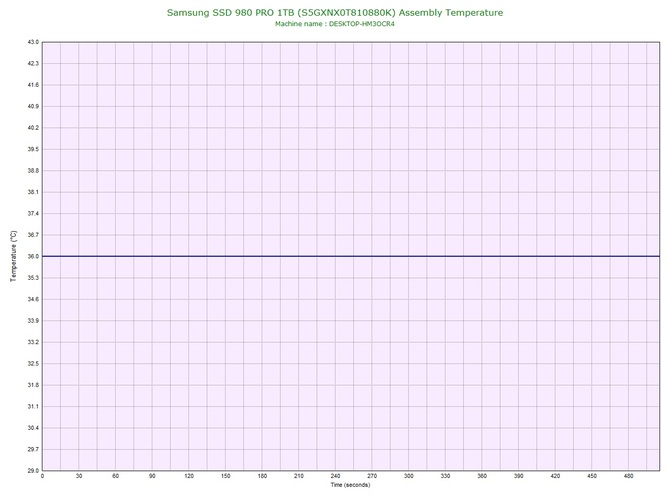Image resolution: width=670 pixels, height=502 pixels.
Task: Click the 30.4 y-axis value
Action: [x=33, y=428]
